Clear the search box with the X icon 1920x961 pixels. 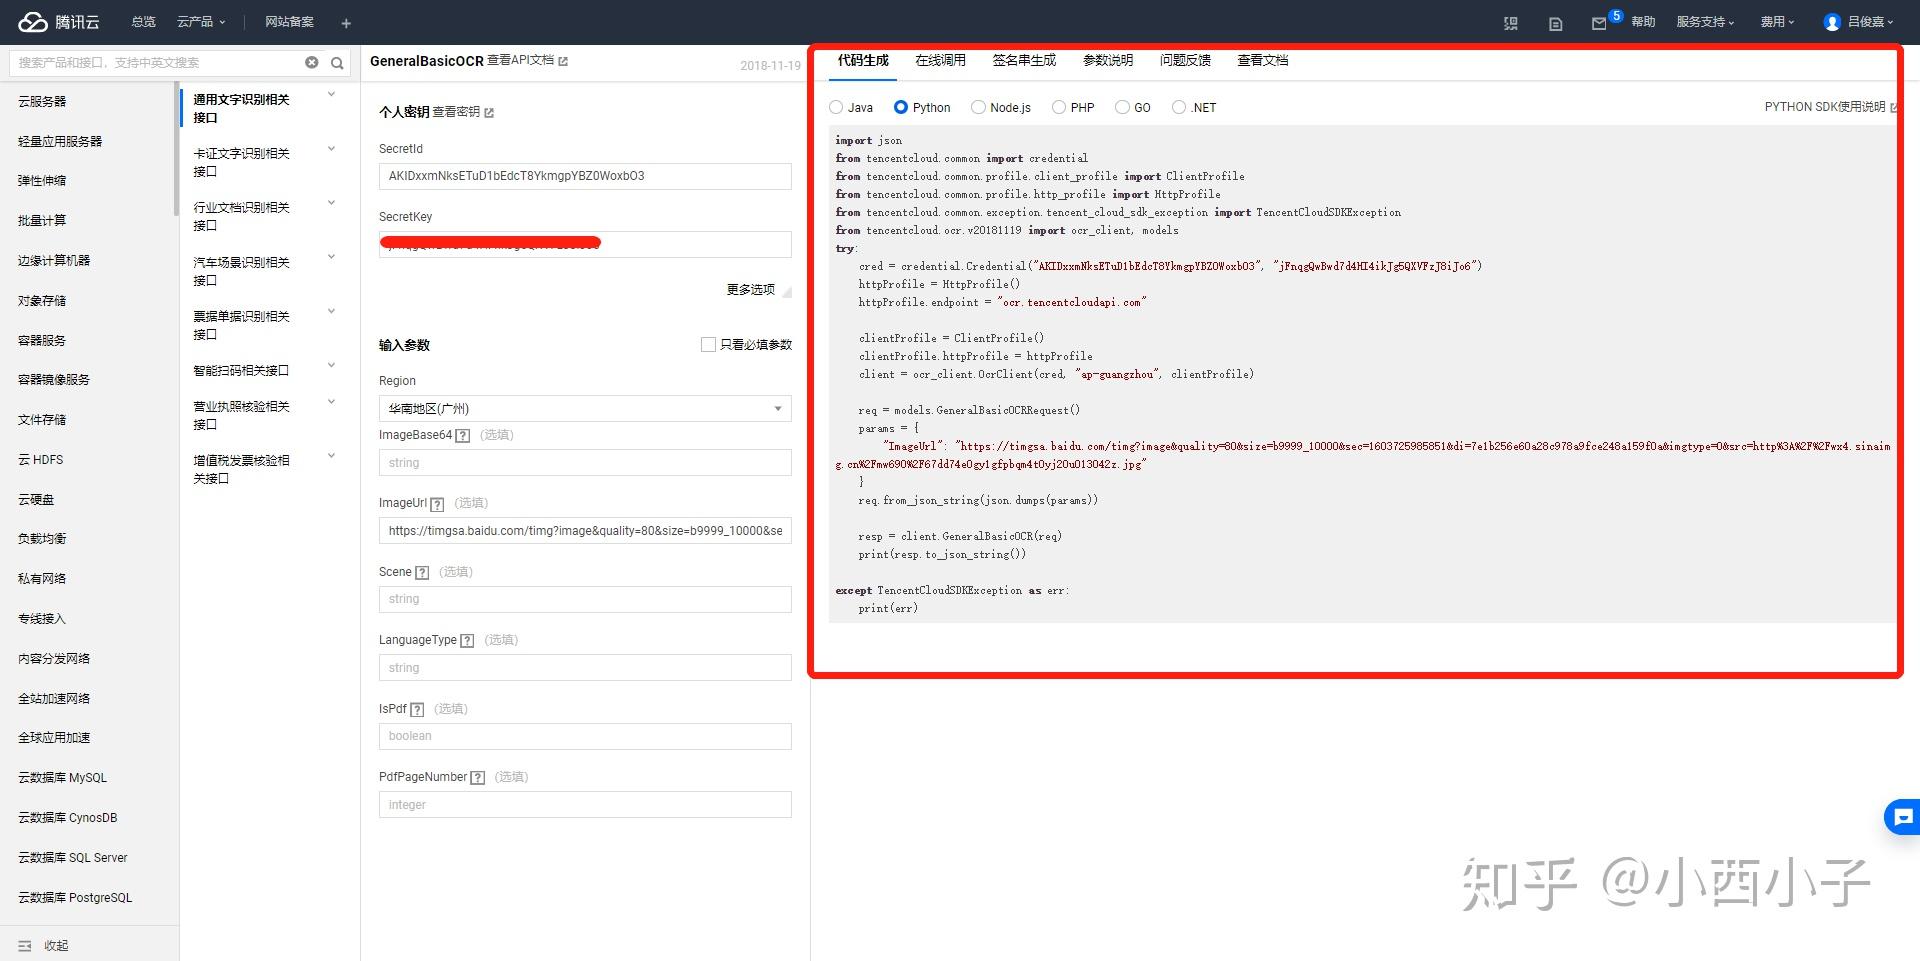point(312,62)
